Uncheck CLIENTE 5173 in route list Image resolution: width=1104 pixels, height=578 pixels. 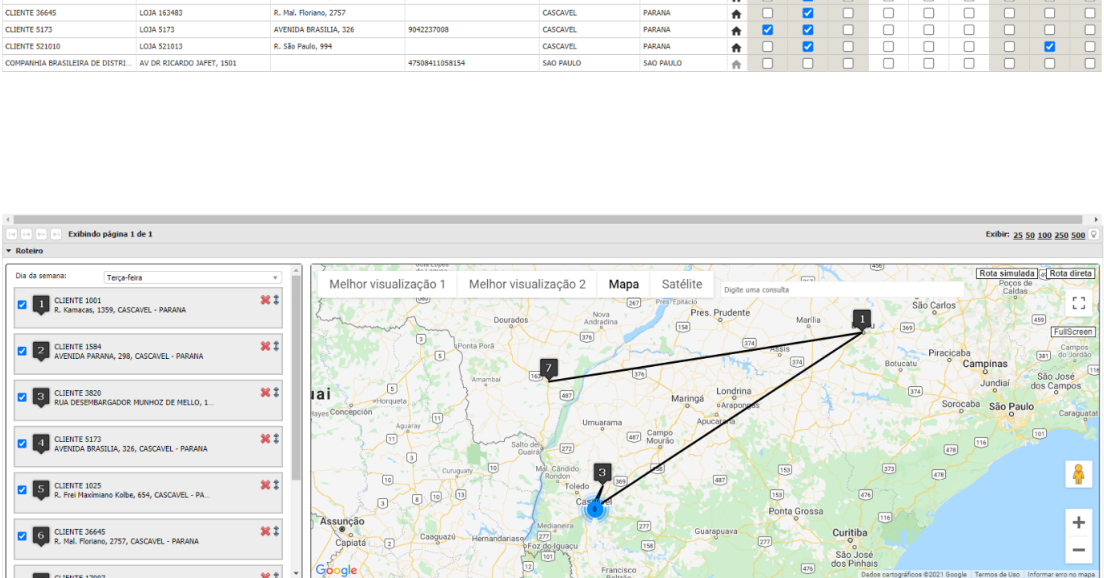click(22, 444)
